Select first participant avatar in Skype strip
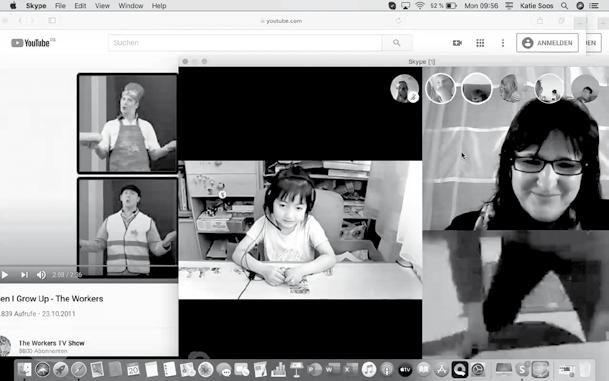Viewport: 609px width, 381px height. tap(440, 89)
